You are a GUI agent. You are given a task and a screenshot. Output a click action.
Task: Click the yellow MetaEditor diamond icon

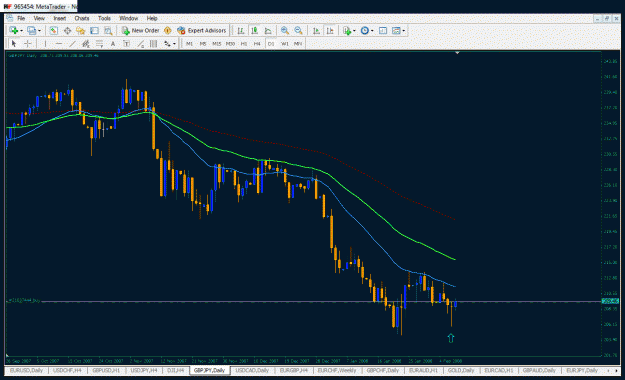(168, 30)
